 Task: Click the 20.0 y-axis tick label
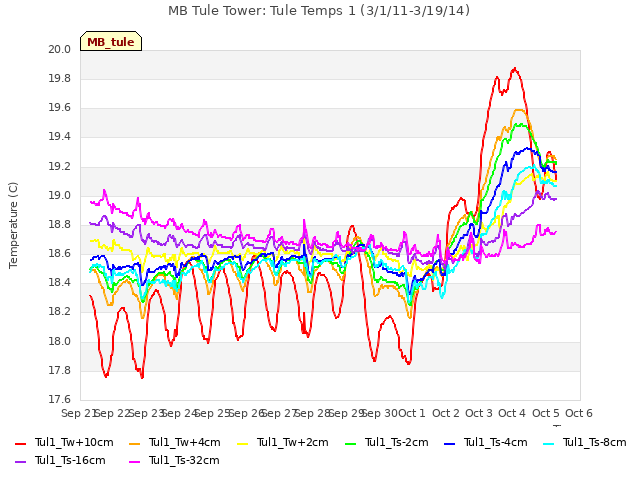coord(60,49)
